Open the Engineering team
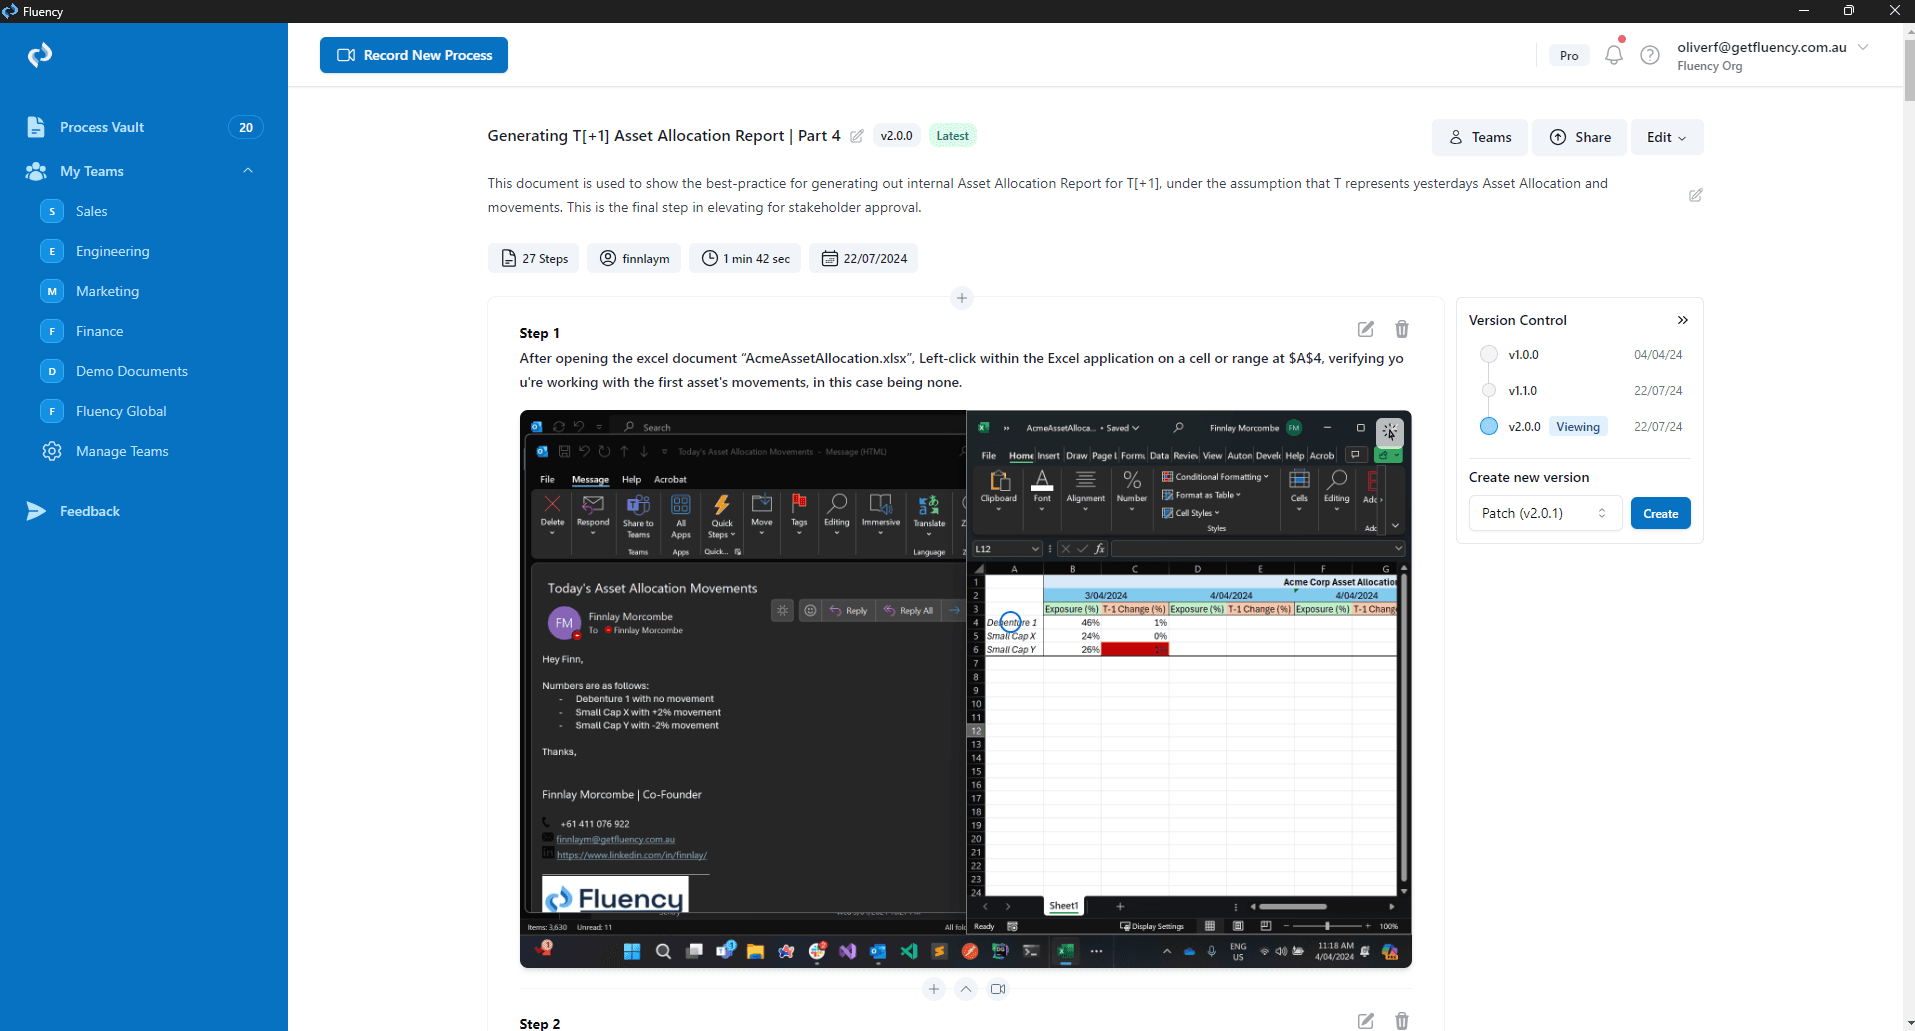This screenshot has width=1915, height=1031. tap(112, 251)
